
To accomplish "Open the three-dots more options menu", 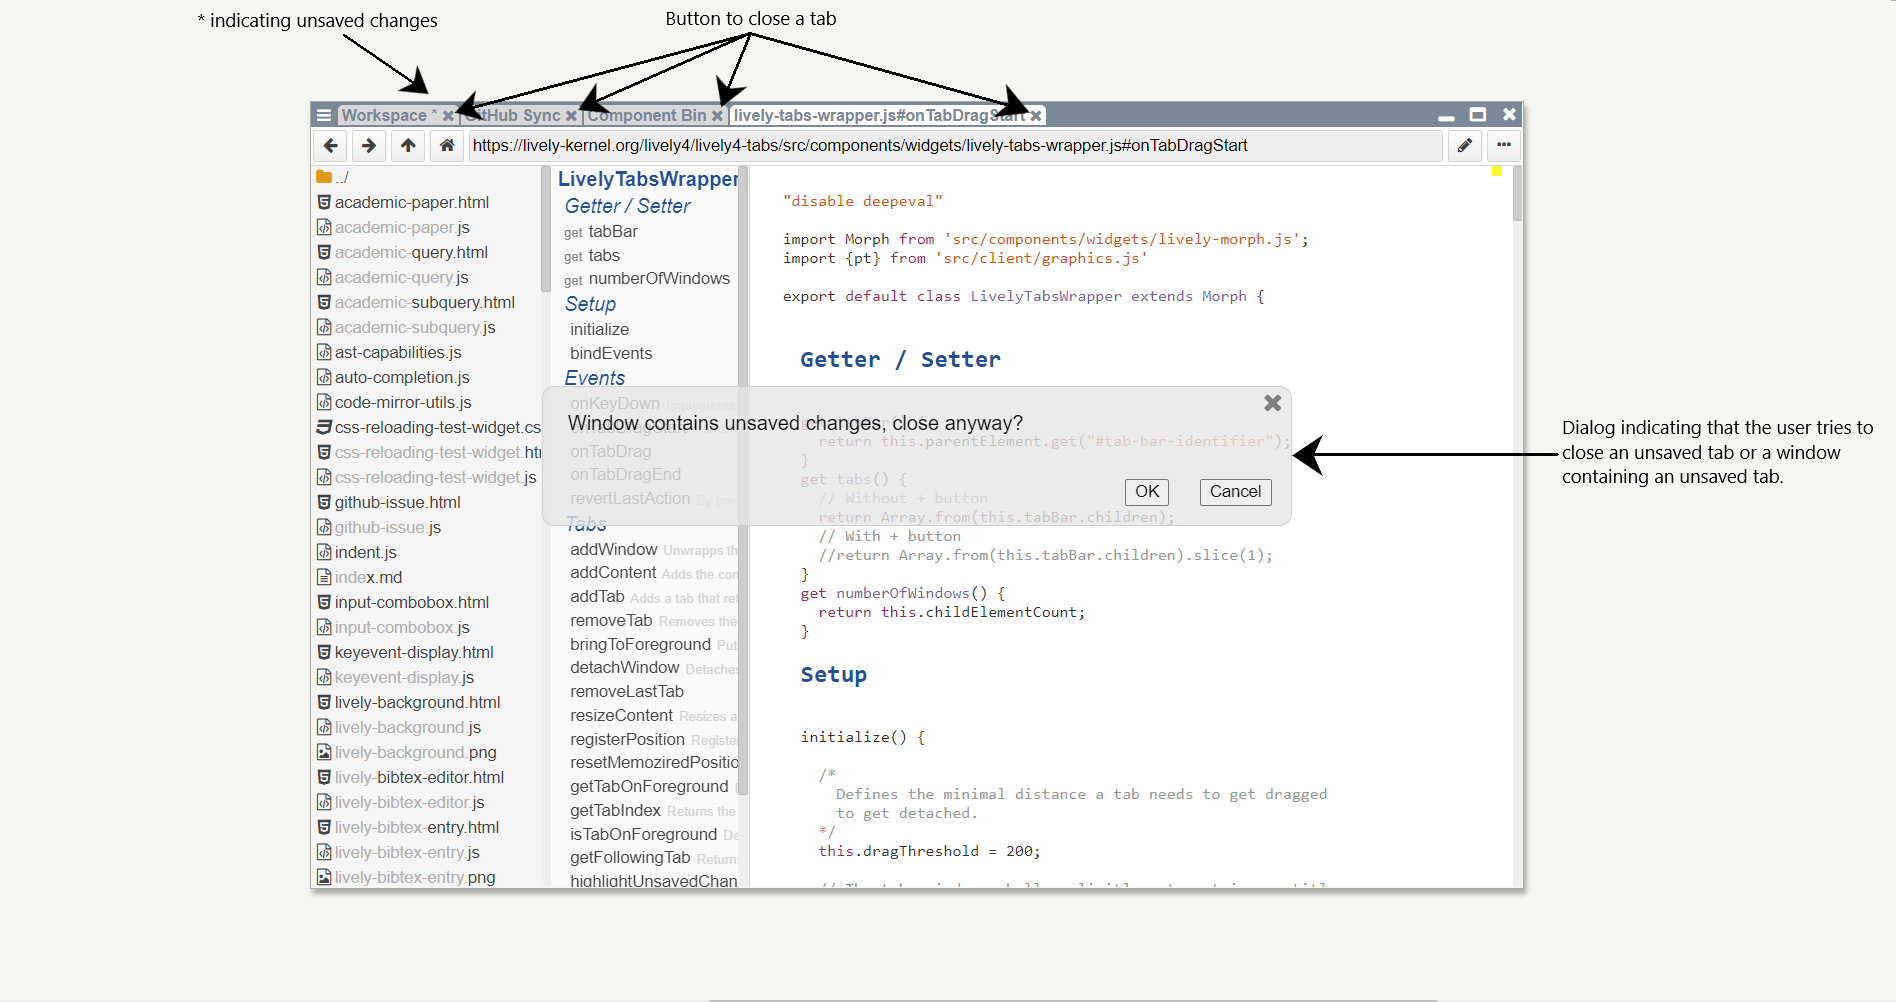I will pyautogui.click(x=1503, y=146).
